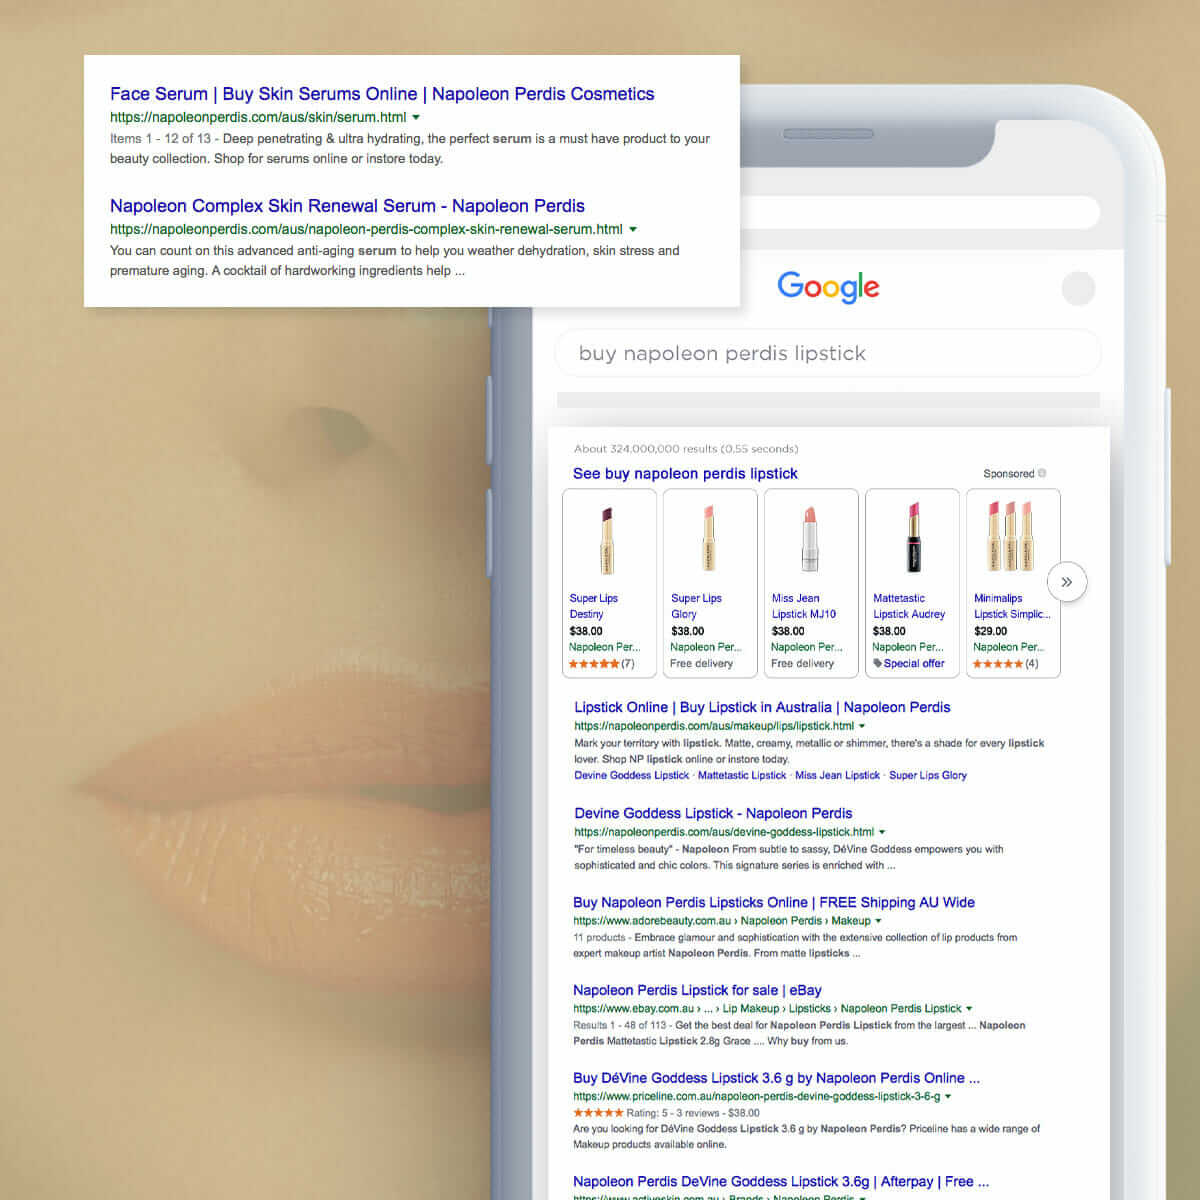Open the Napoleon Perdis Lipstick eBay result
This screenshot has height=1200, width=1200.
pyautogui.click(x=696, y=990)
